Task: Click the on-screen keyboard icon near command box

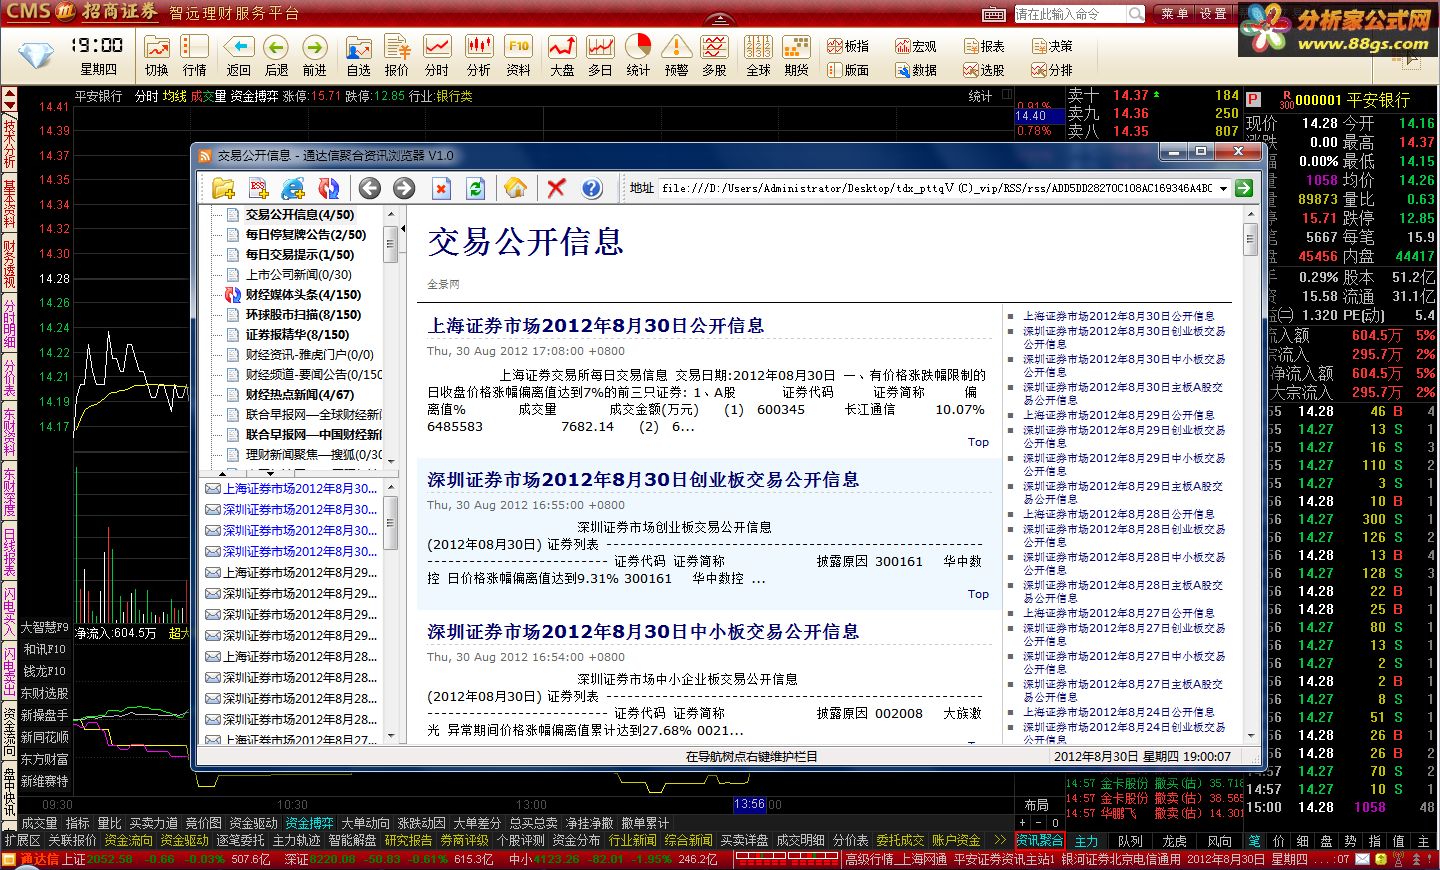Action: [994, 14]
